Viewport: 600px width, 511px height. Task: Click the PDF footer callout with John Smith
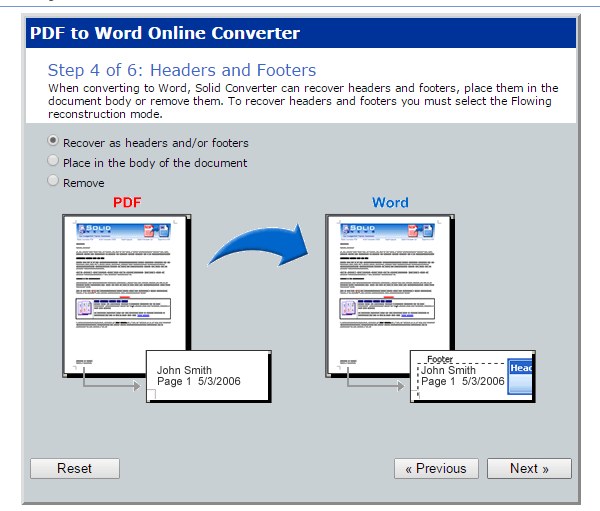coord(208,376)
